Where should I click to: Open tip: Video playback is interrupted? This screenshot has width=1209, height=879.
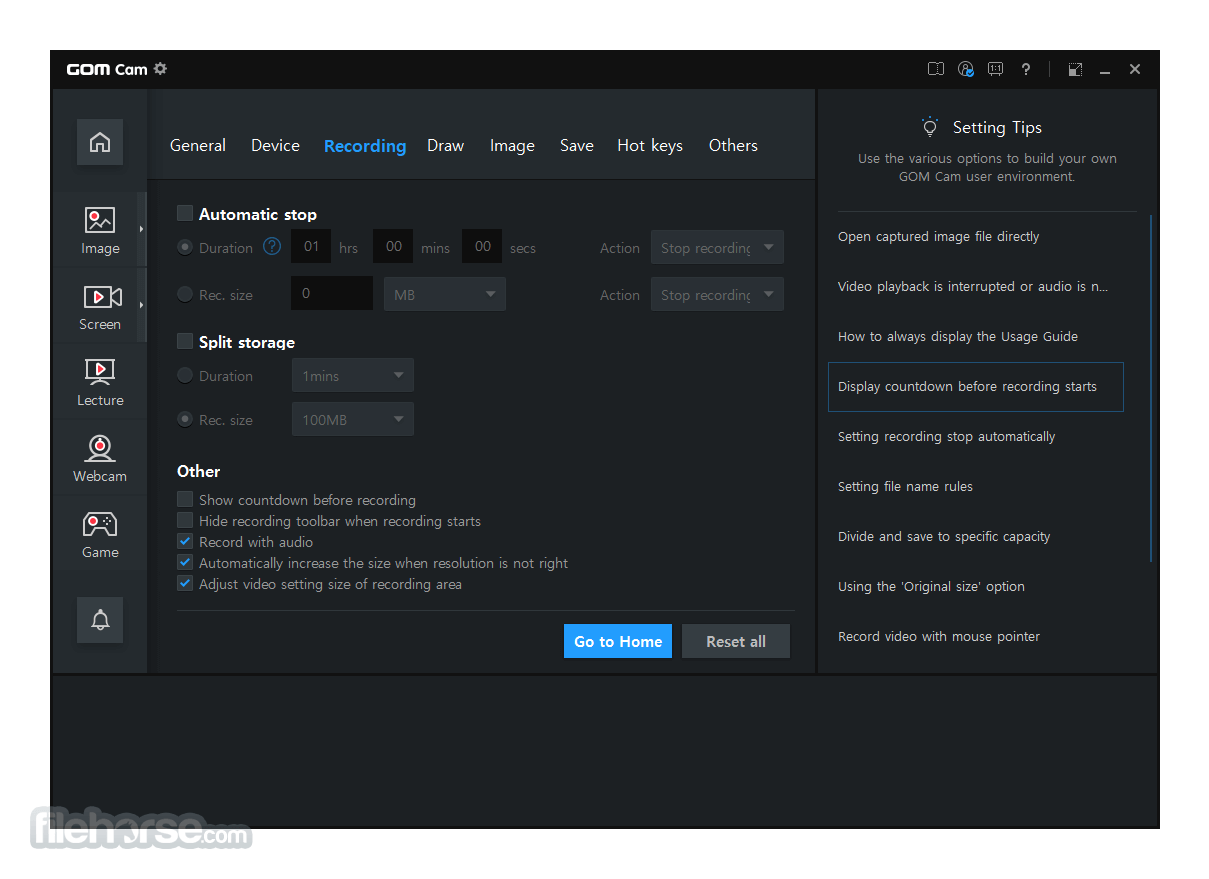click(973, 287)
